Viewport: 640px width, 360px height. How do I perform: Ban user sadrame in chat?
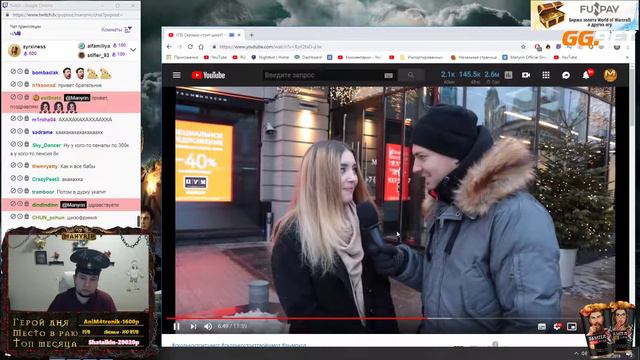pyautogui.click(x=13, y=131)
